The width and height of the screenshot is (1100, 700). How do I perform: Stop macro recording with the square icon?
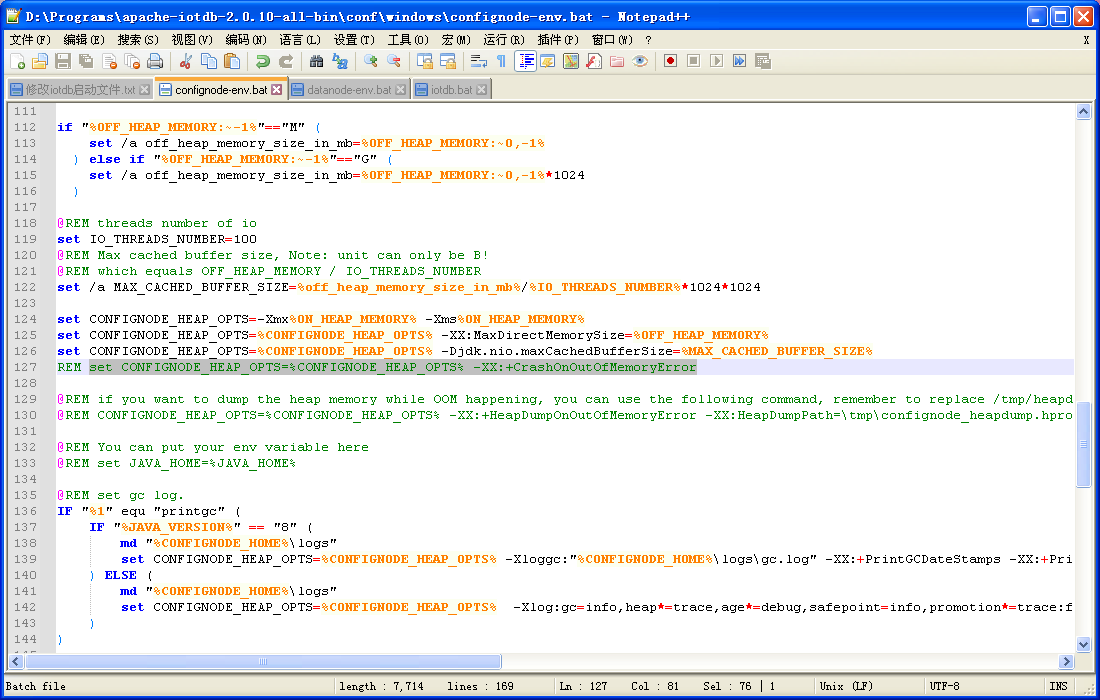(693, 62)
